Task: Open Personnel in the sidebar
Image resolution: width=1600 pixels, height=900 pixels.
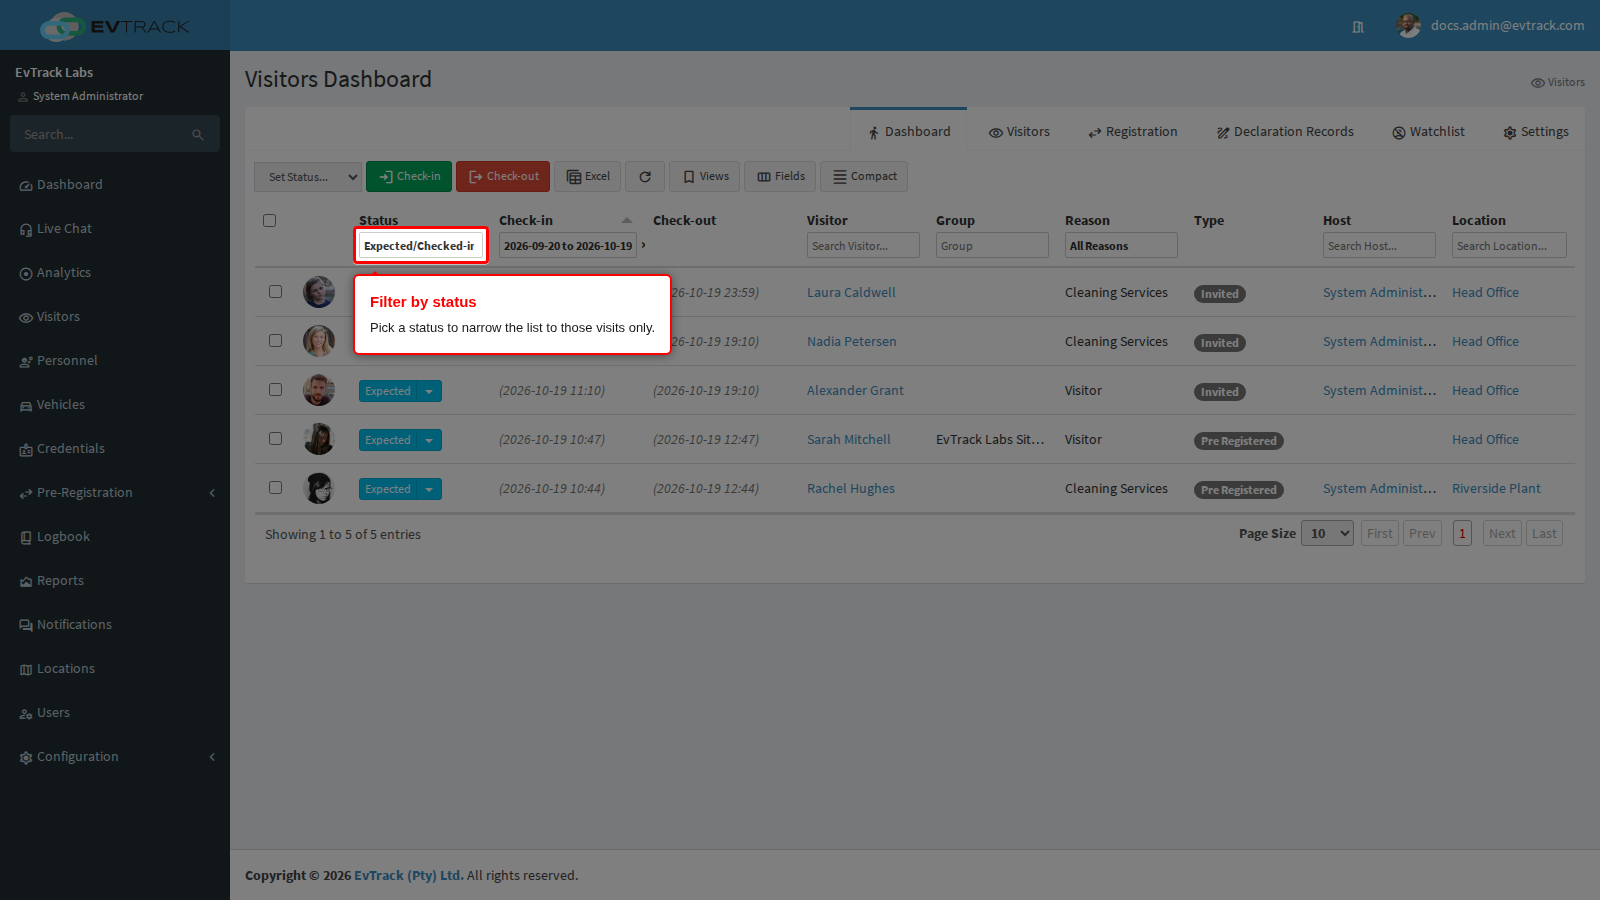Action: click(67, 361)
